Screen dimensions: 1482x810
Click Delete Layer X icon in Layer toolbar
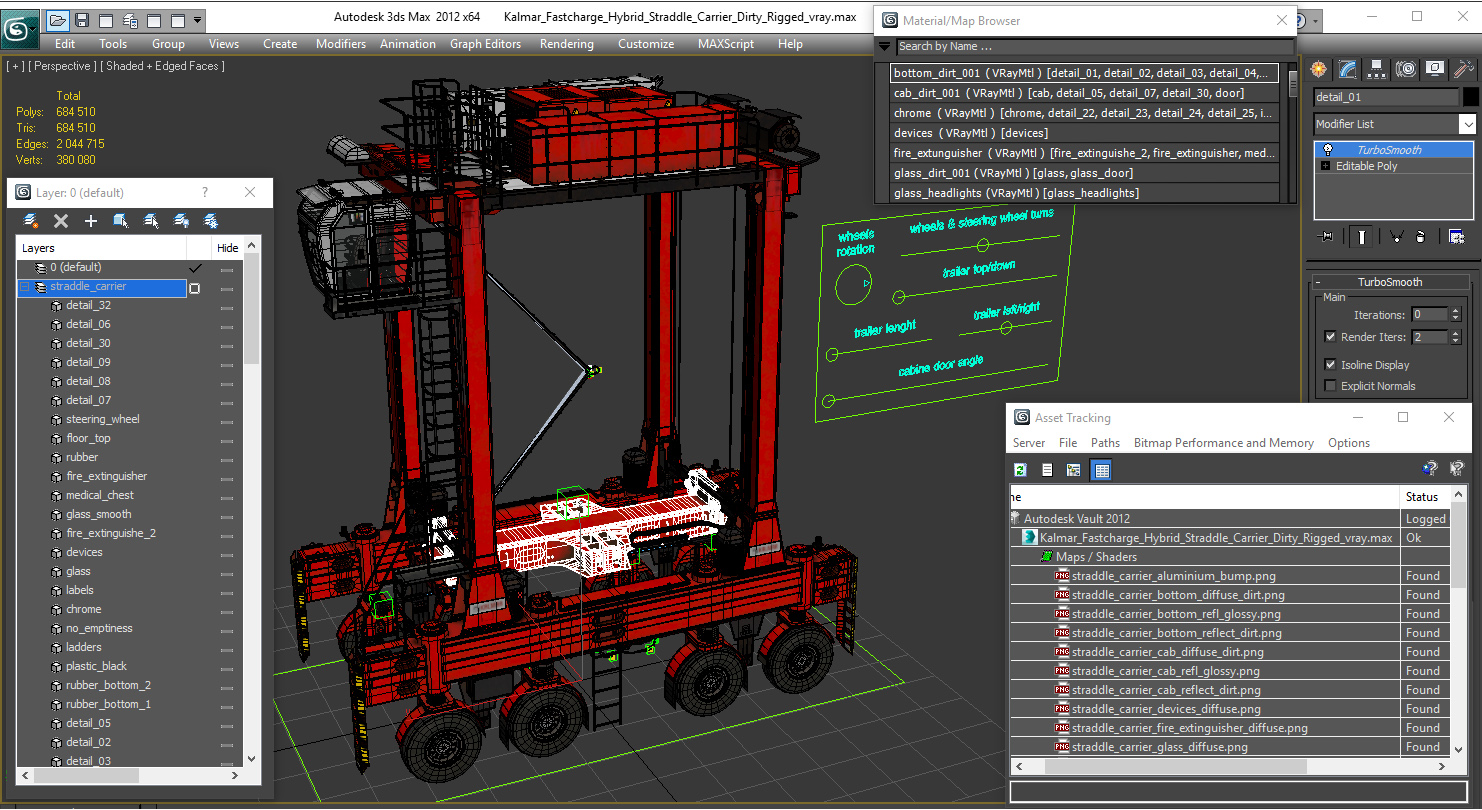[61, 221]
